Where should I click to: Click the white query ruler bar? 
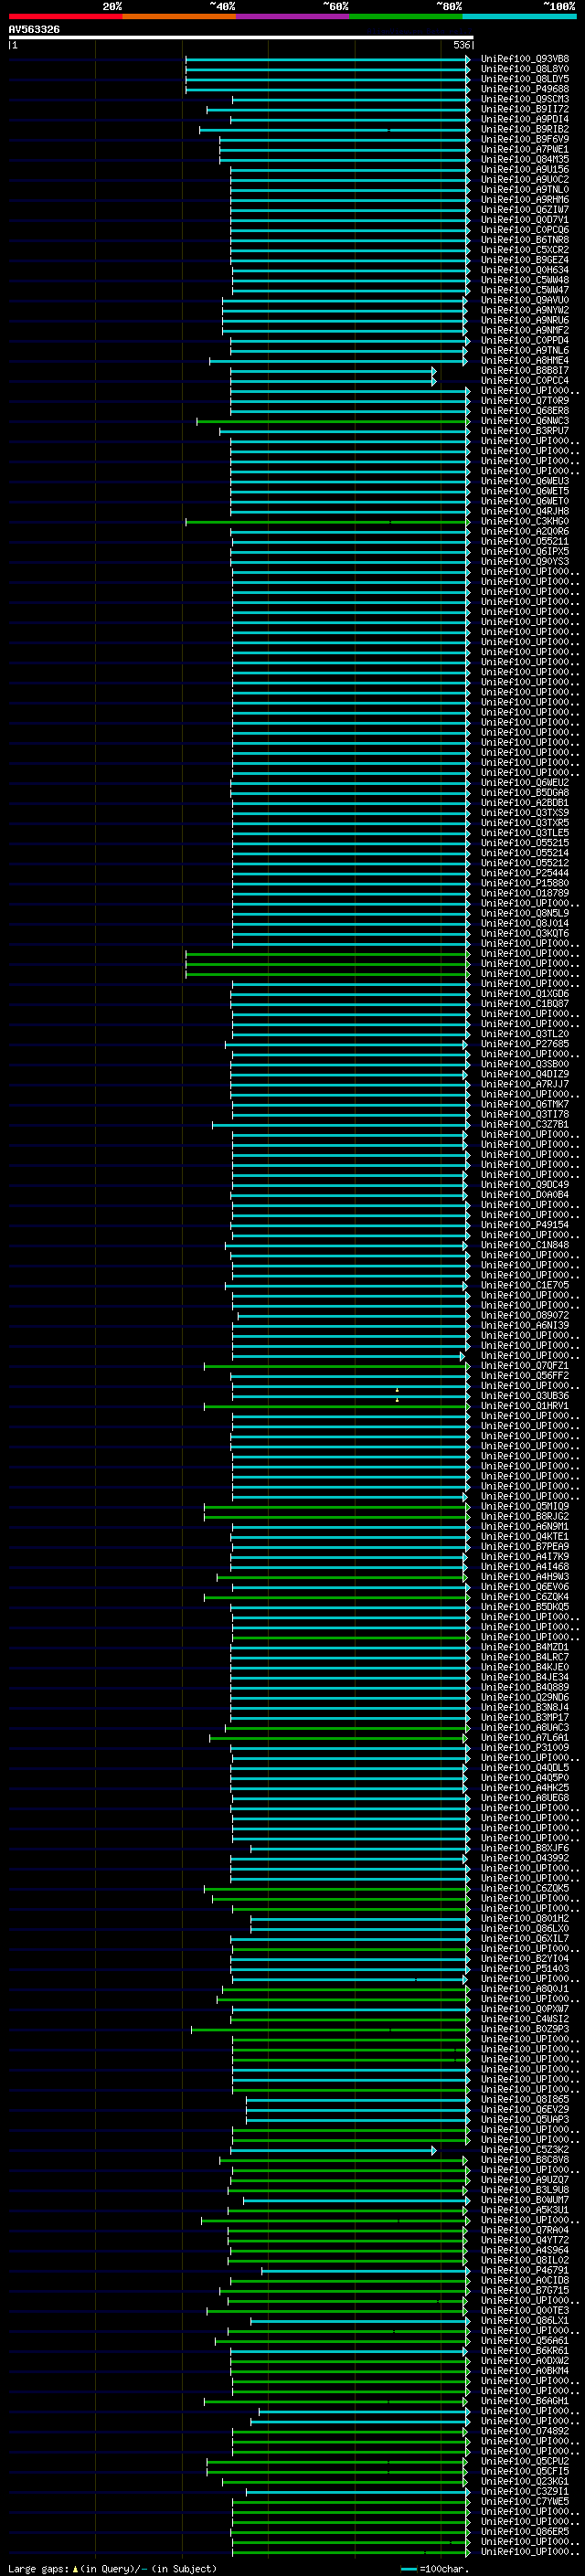point(241,37)
